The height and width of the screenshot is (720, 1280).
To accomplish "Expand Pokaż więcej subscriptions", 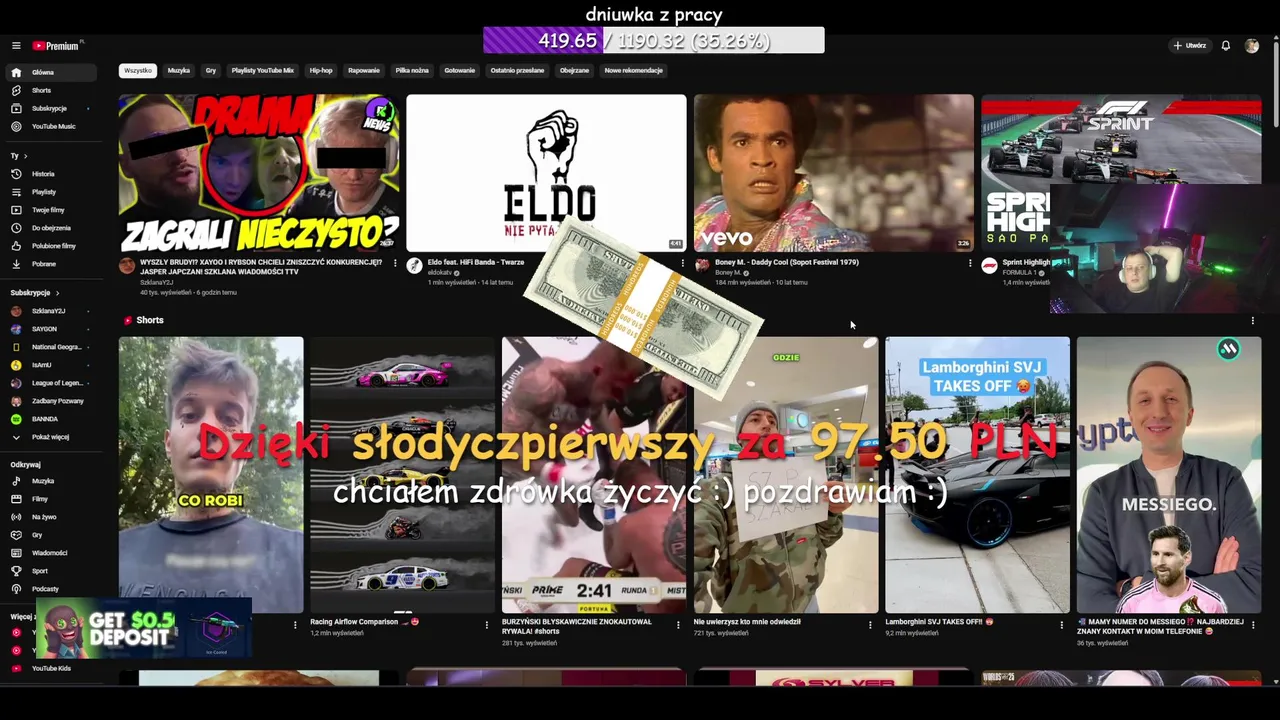I will tap(53, 437).
